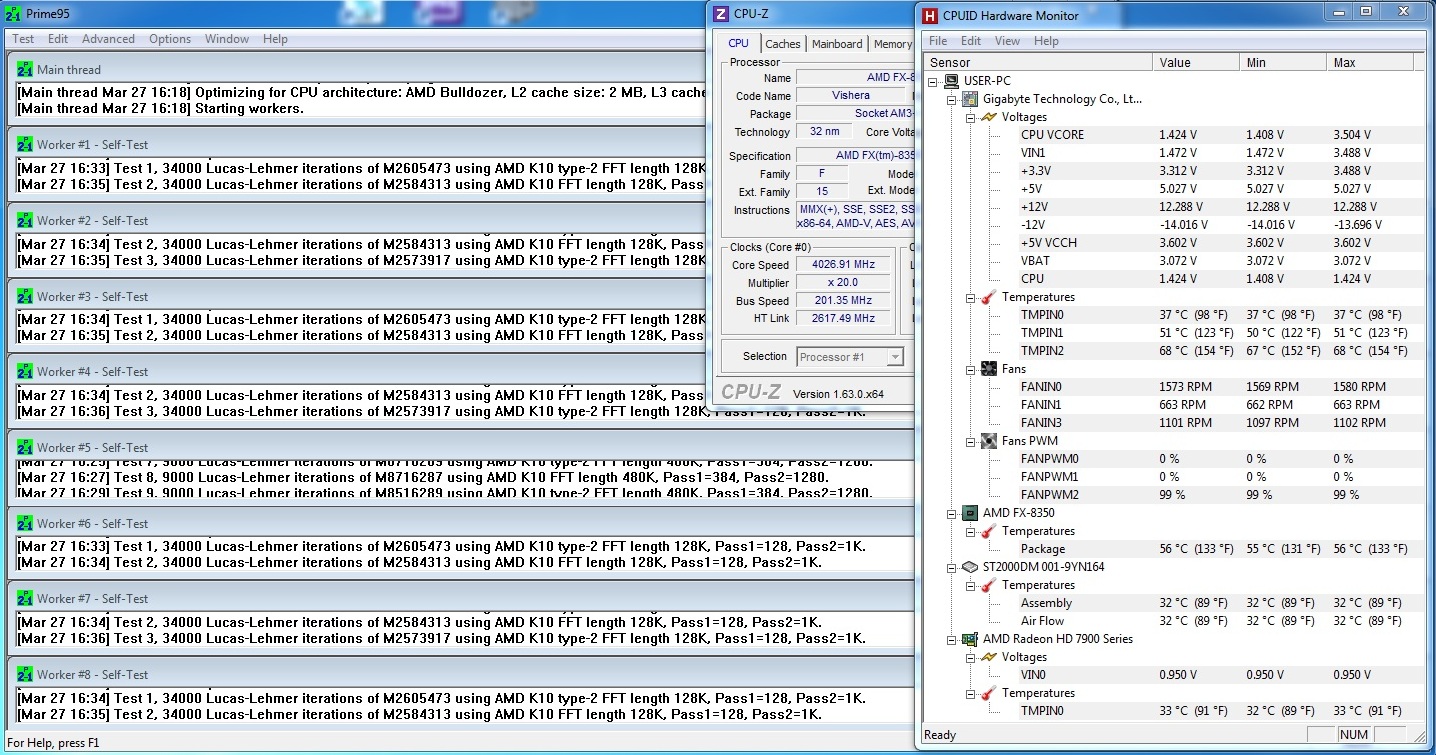Open the Options menu in Prime95
This screenshot has width=1436, height=755.
(170, 39)
